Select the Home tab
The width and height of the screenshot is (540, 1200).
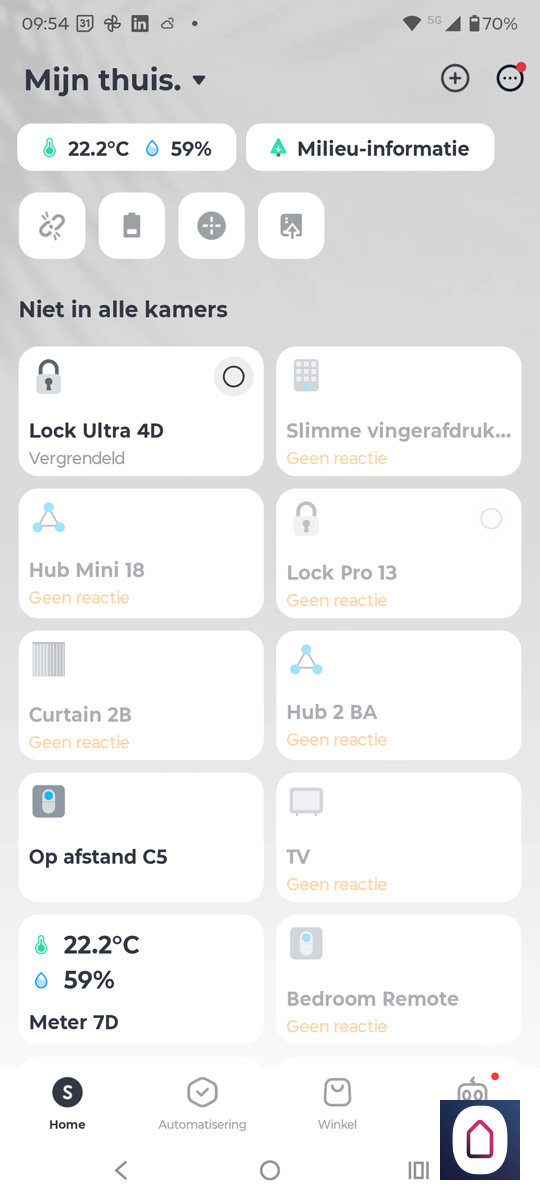(x=67, y=1104)
